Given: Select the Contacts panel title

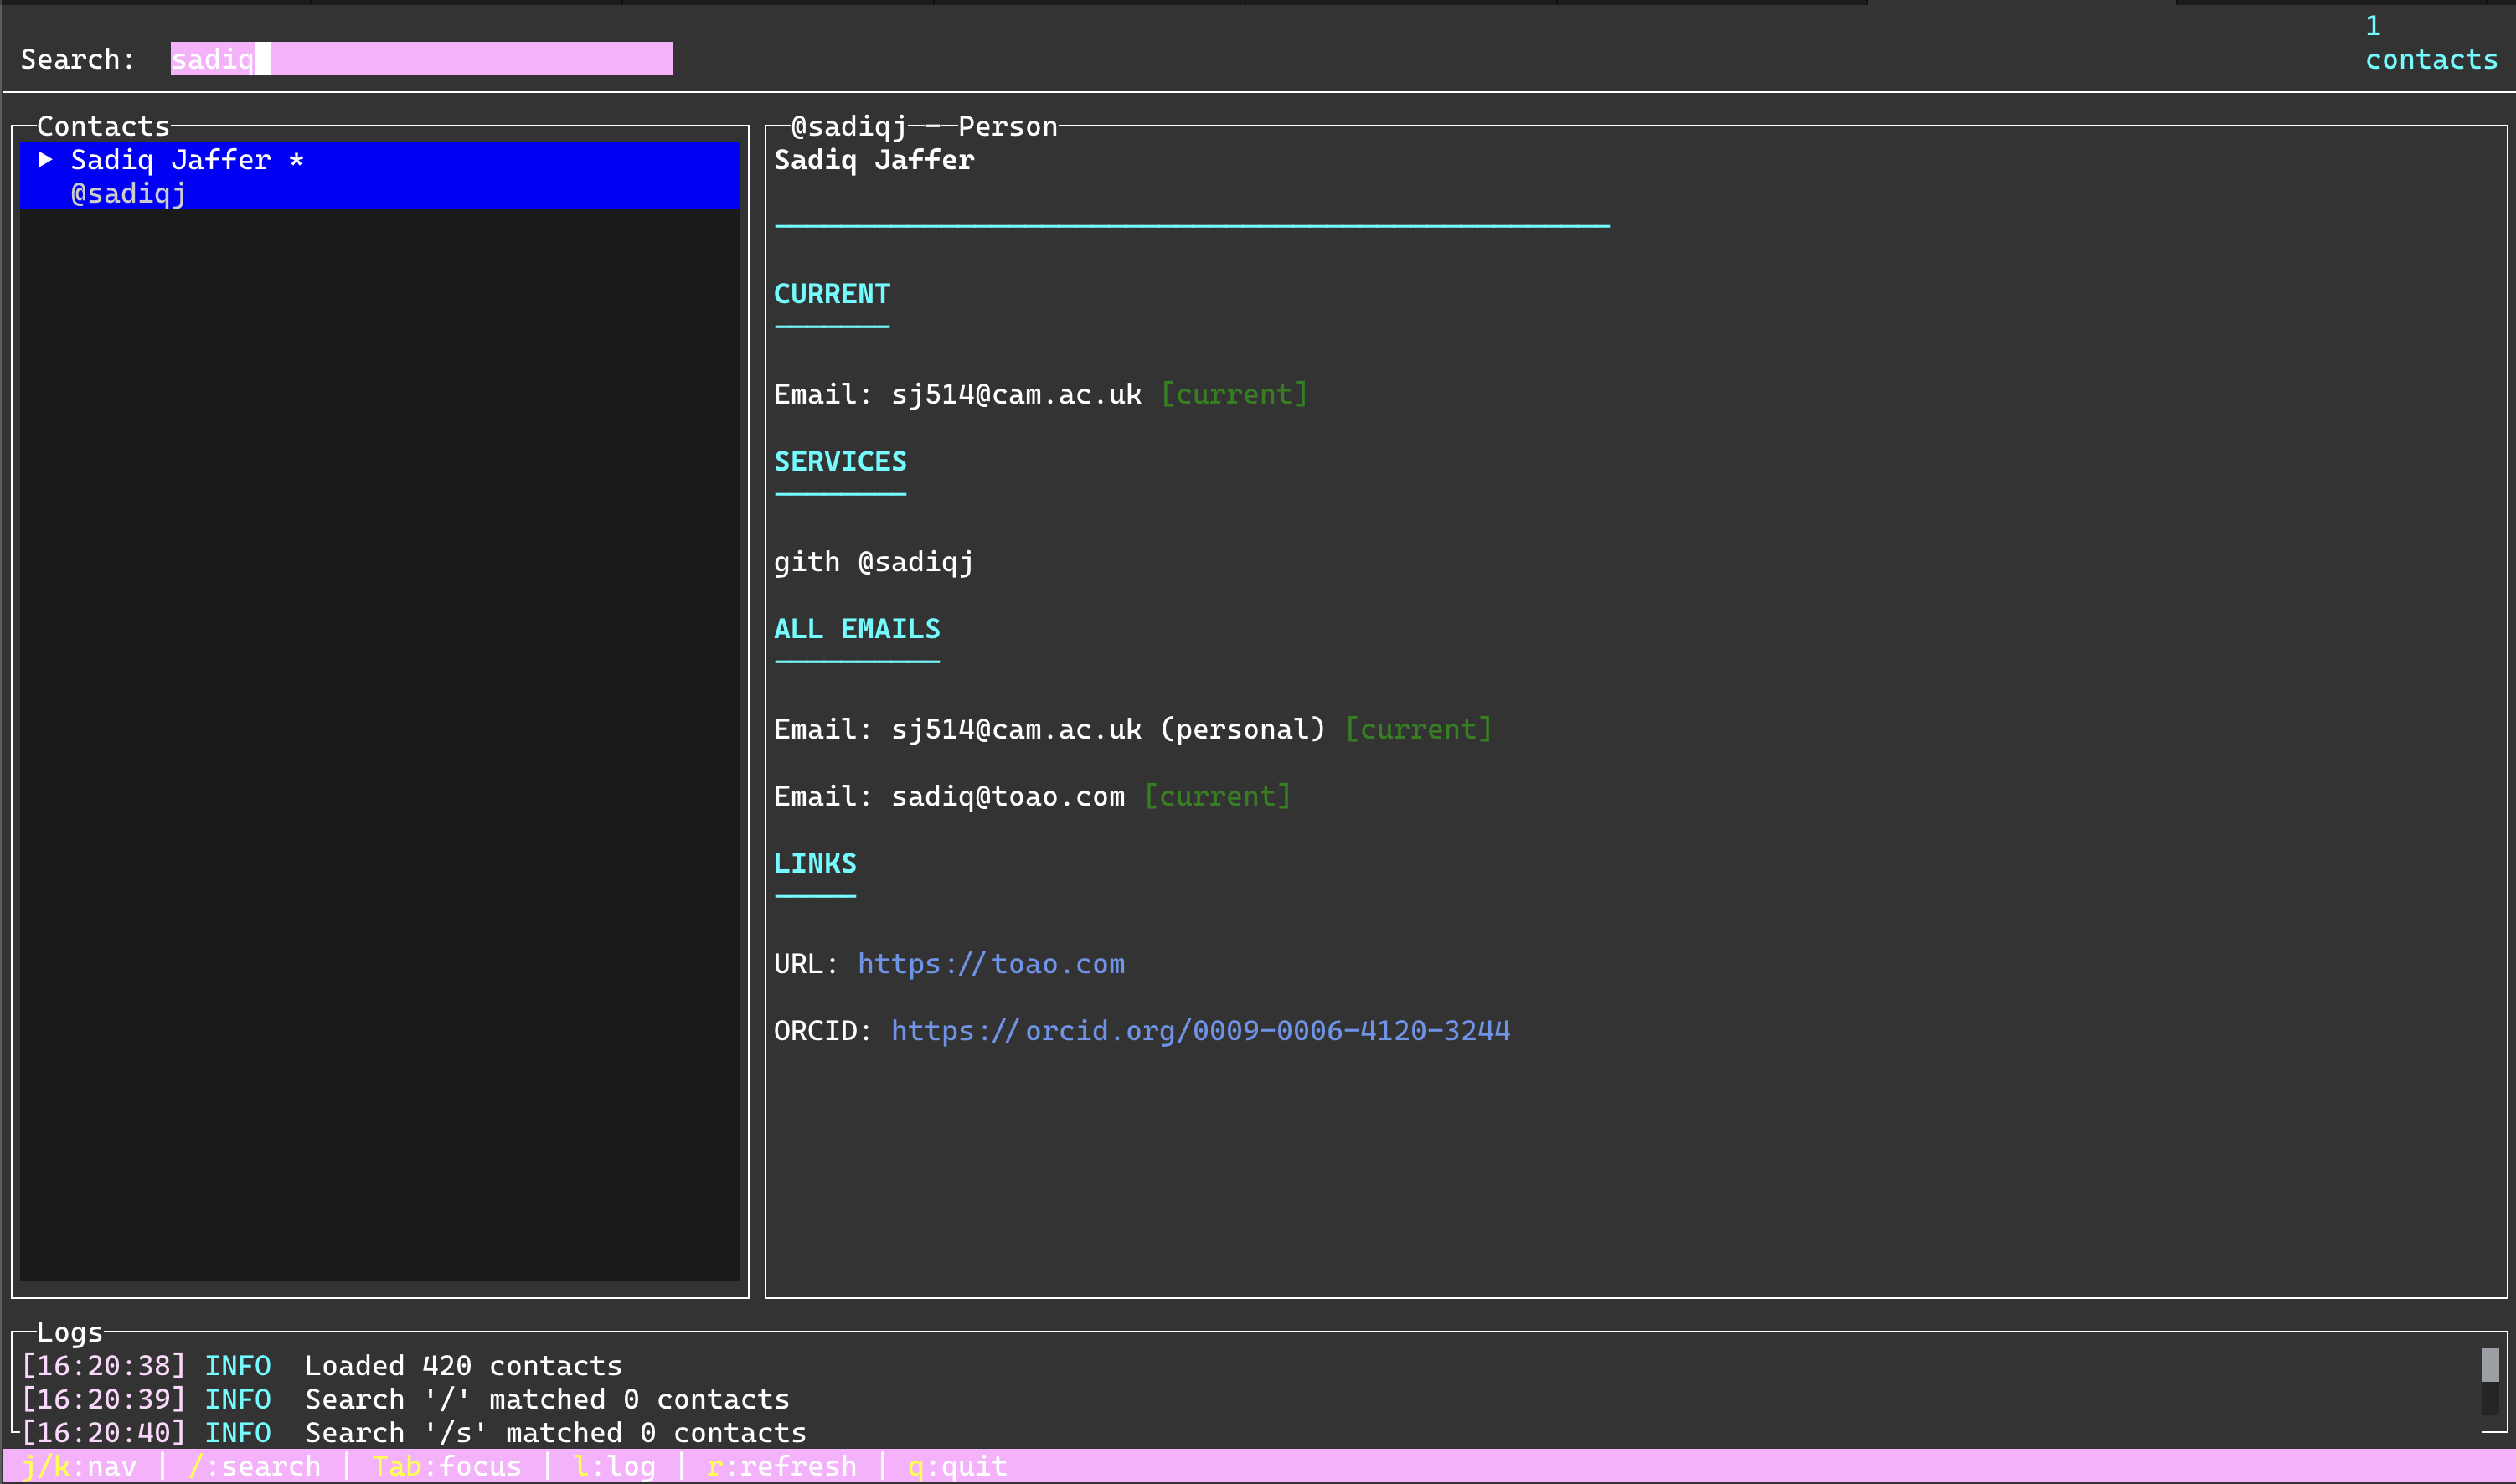Looking at the screenshot, I should (x=103, y=125).
